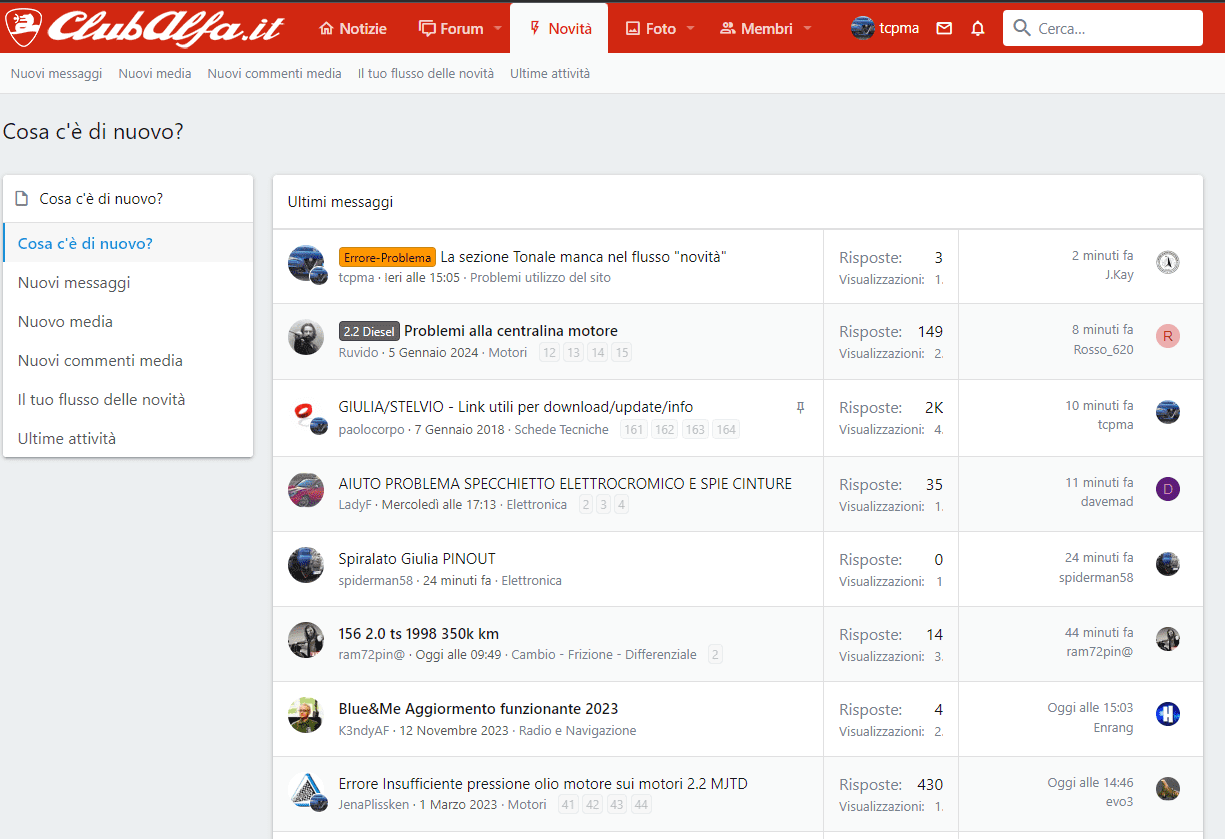1225x839 pixels.
Task: Open the Forum nav tab
Action: pyautogui.click(x=451, y=28)
